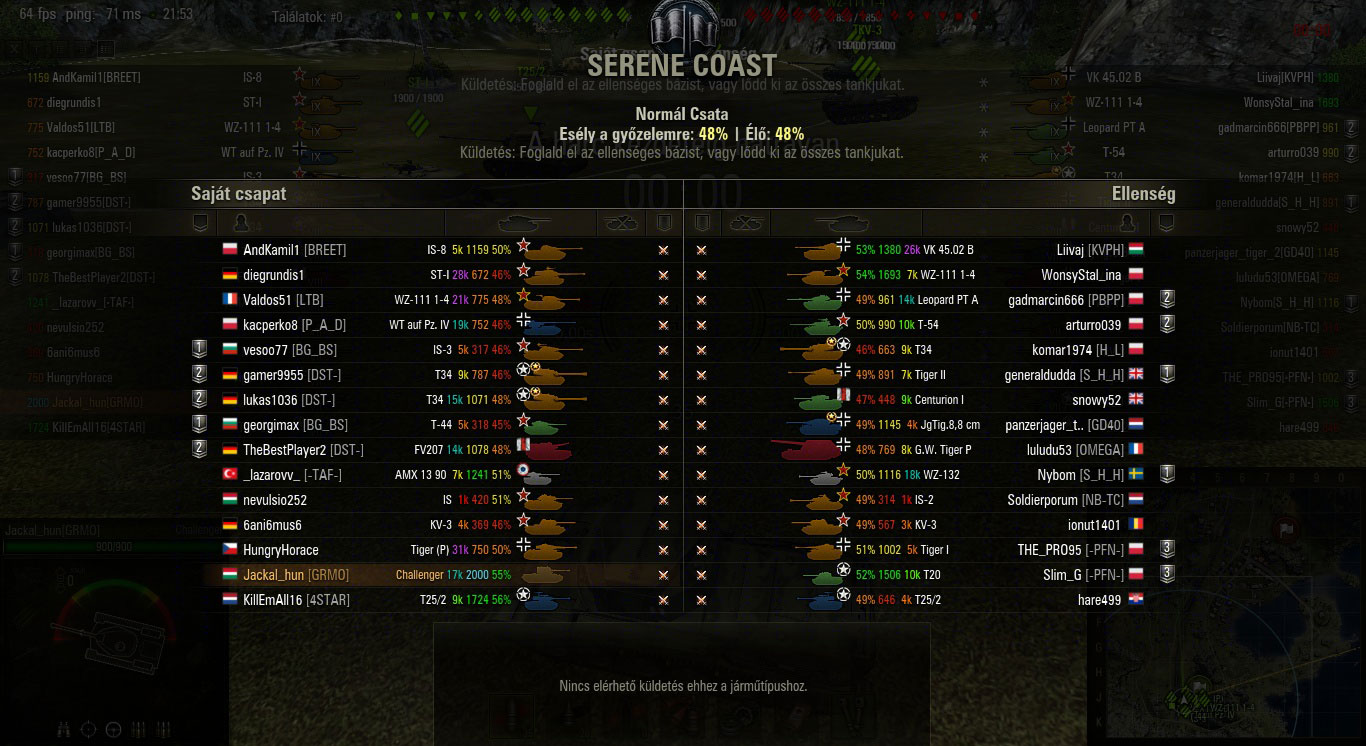Click the Normál Csata battle type label

coord(682,115)
